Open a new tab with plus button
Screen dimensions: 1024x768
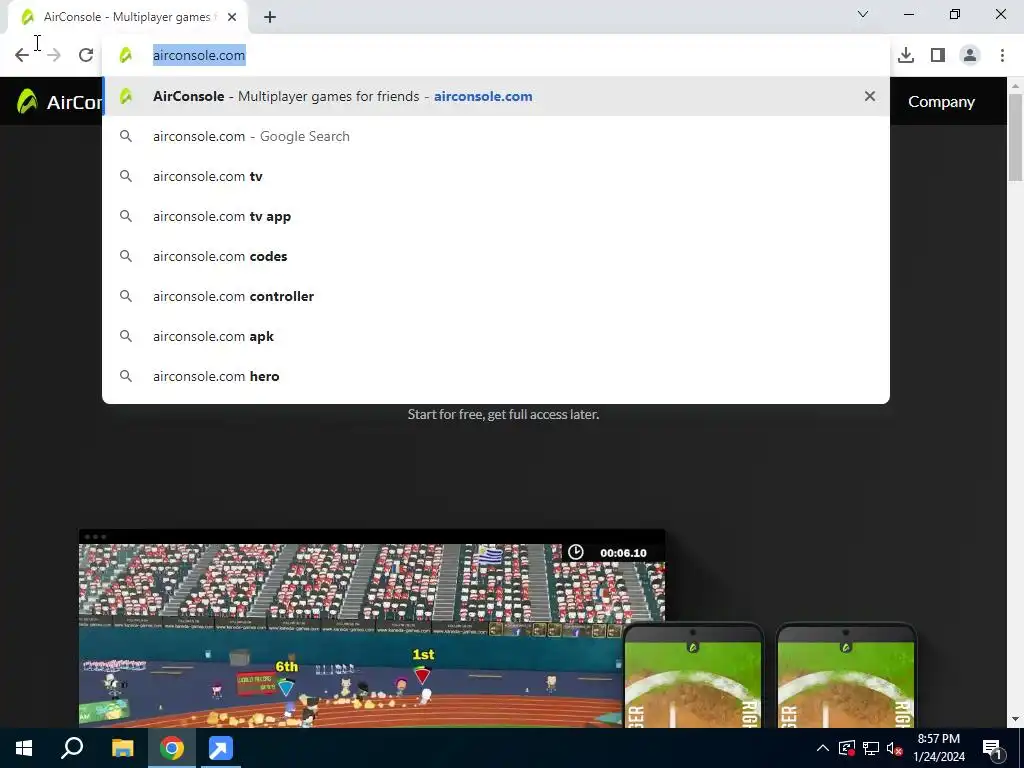[270, 17]
